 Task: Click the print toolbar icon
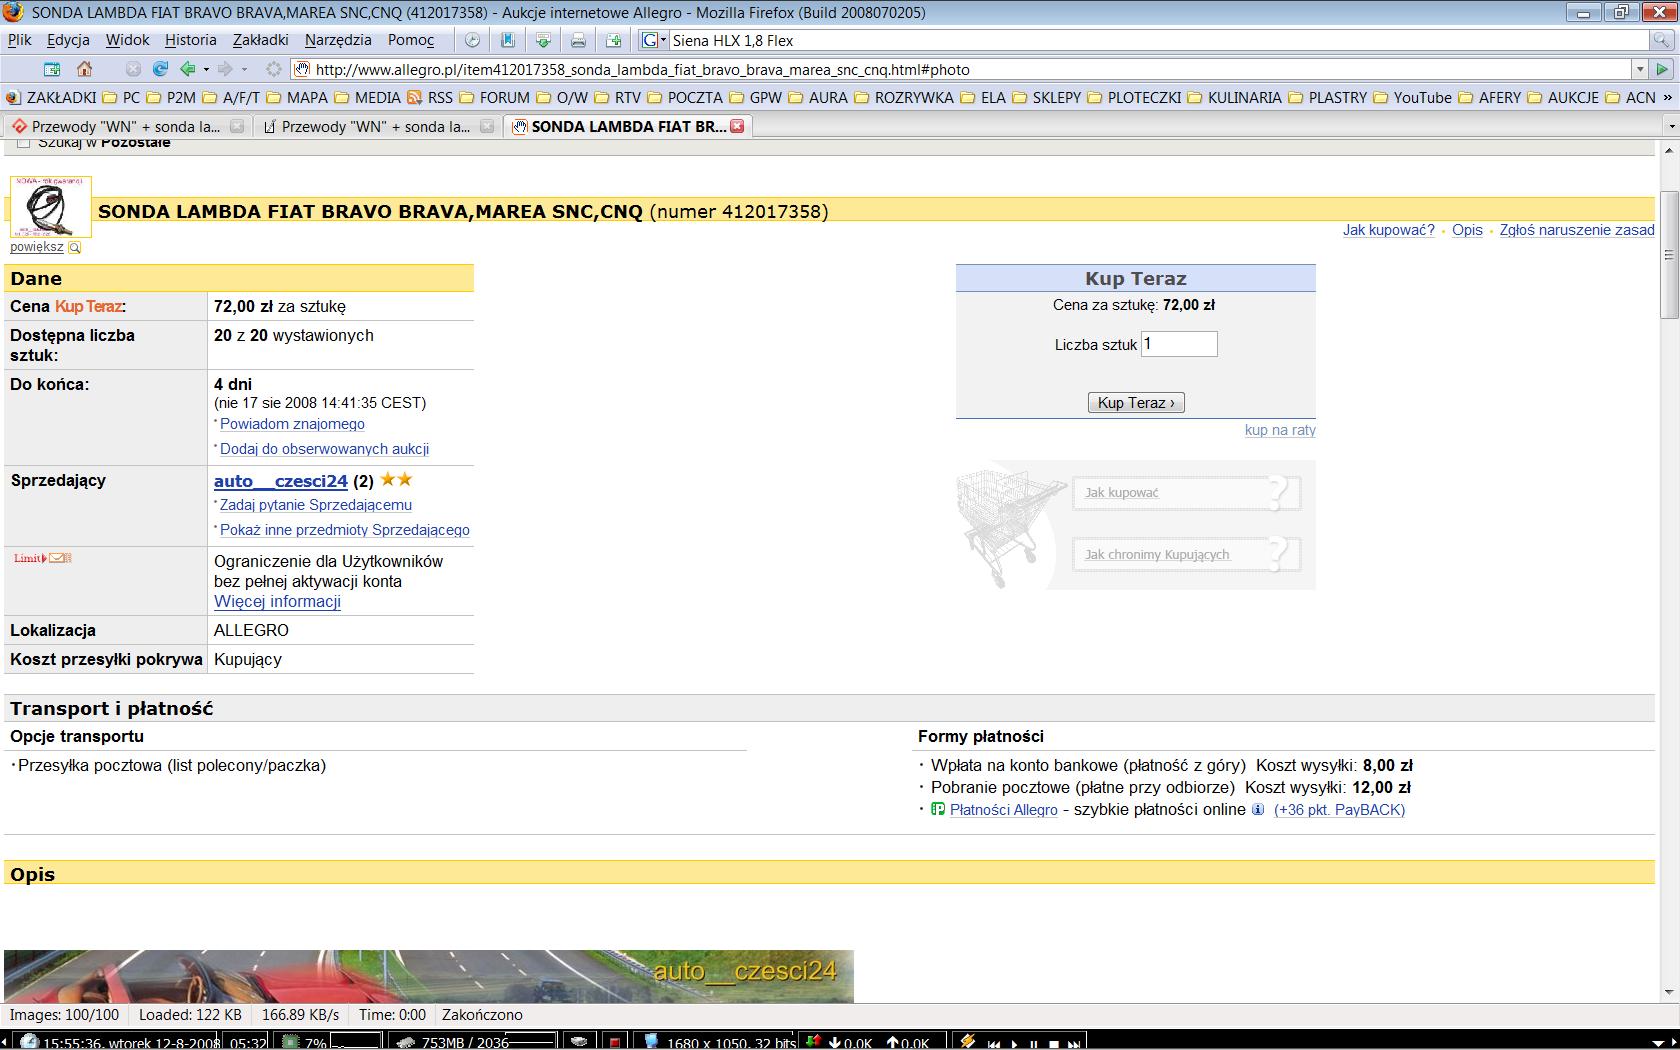578,40
